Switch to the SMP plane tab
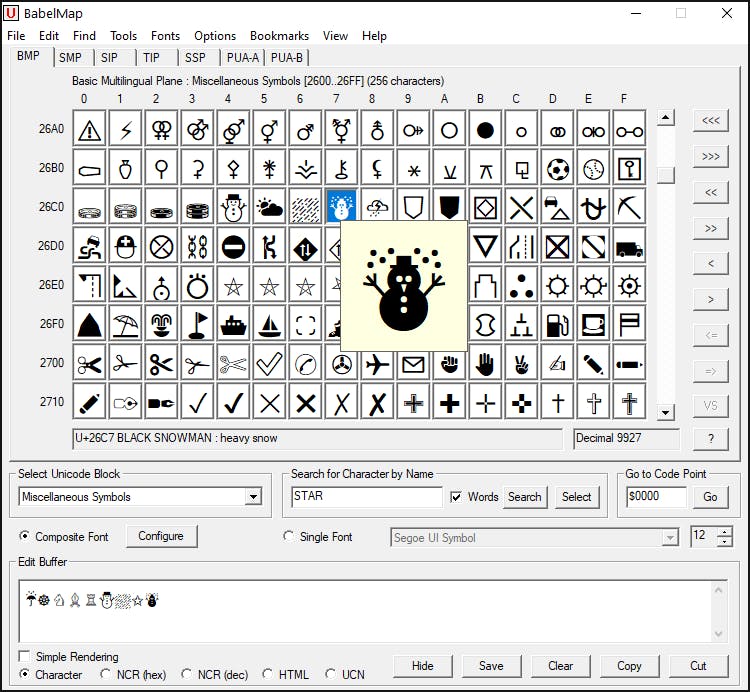The height and width of the screenshot is (692, 750). [x=70, y=58]
